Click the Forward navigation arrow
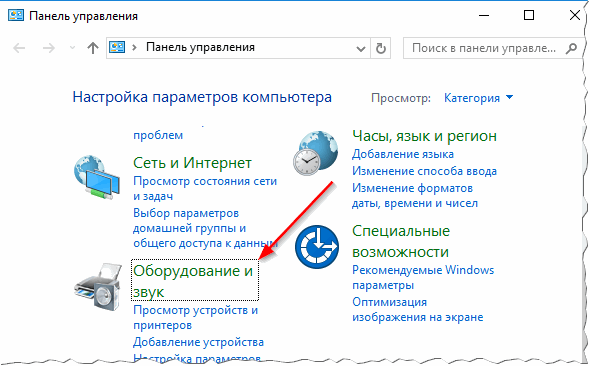This screenshot has height=366, width=590. 49,48
